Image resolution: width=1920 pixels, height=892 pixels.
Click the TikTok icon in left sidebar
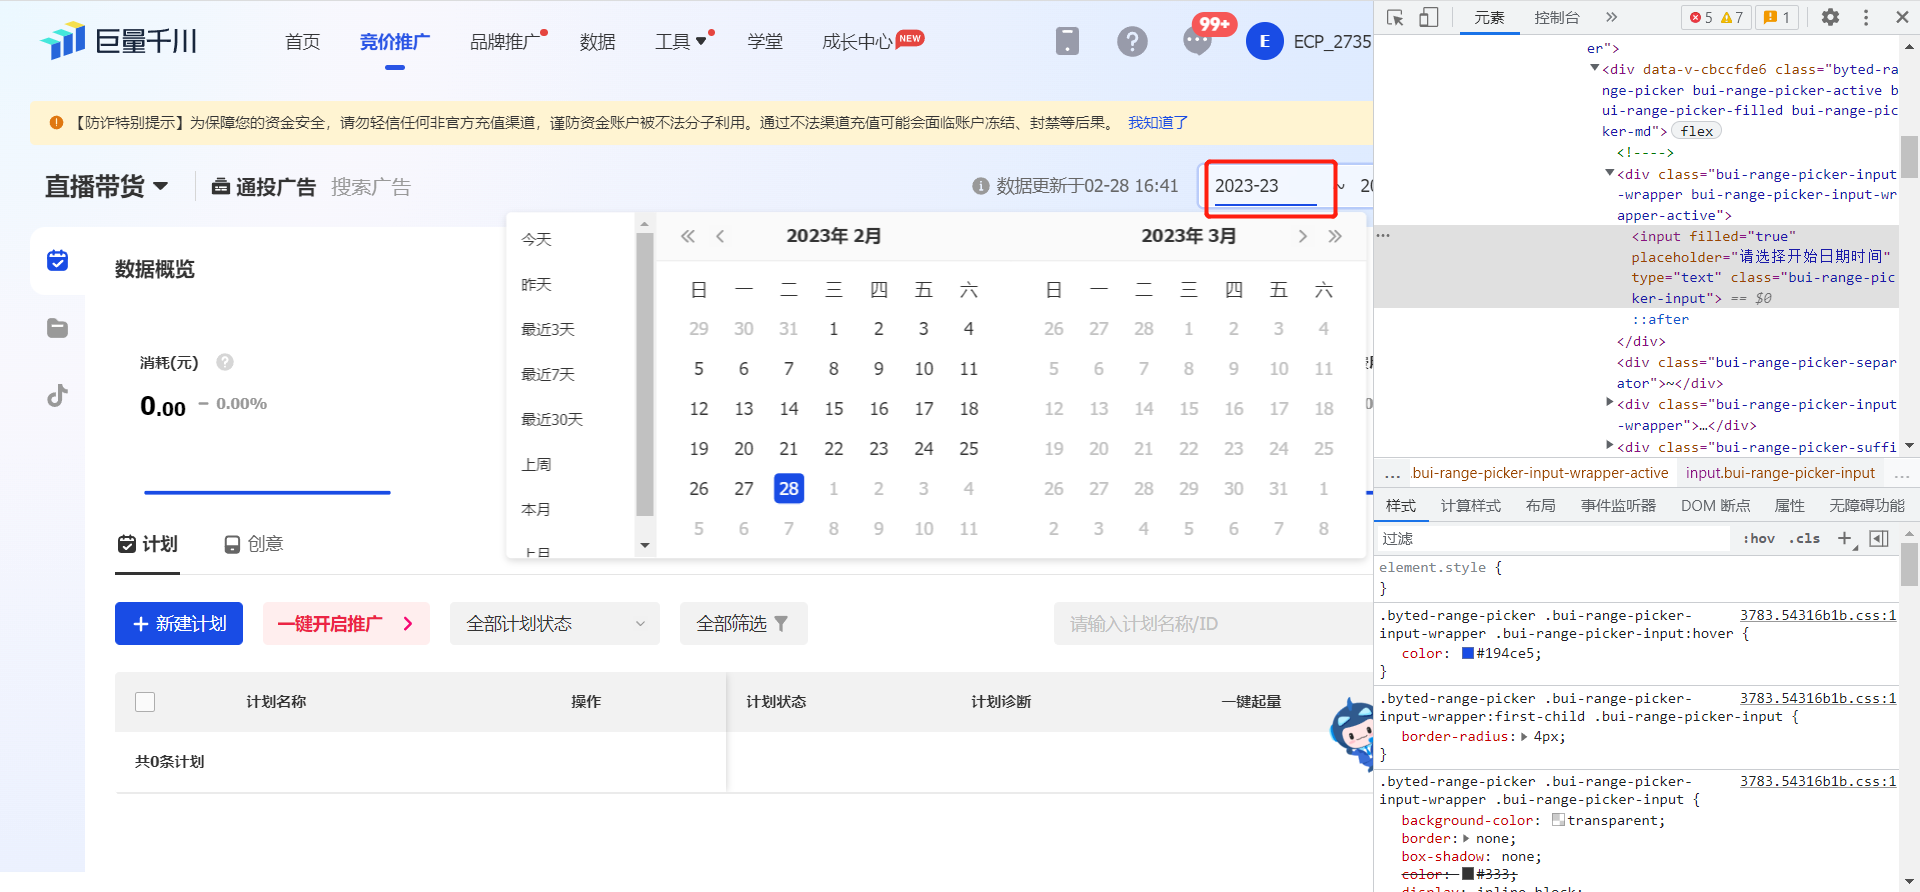pyautogui.click(x=58, y=396)
